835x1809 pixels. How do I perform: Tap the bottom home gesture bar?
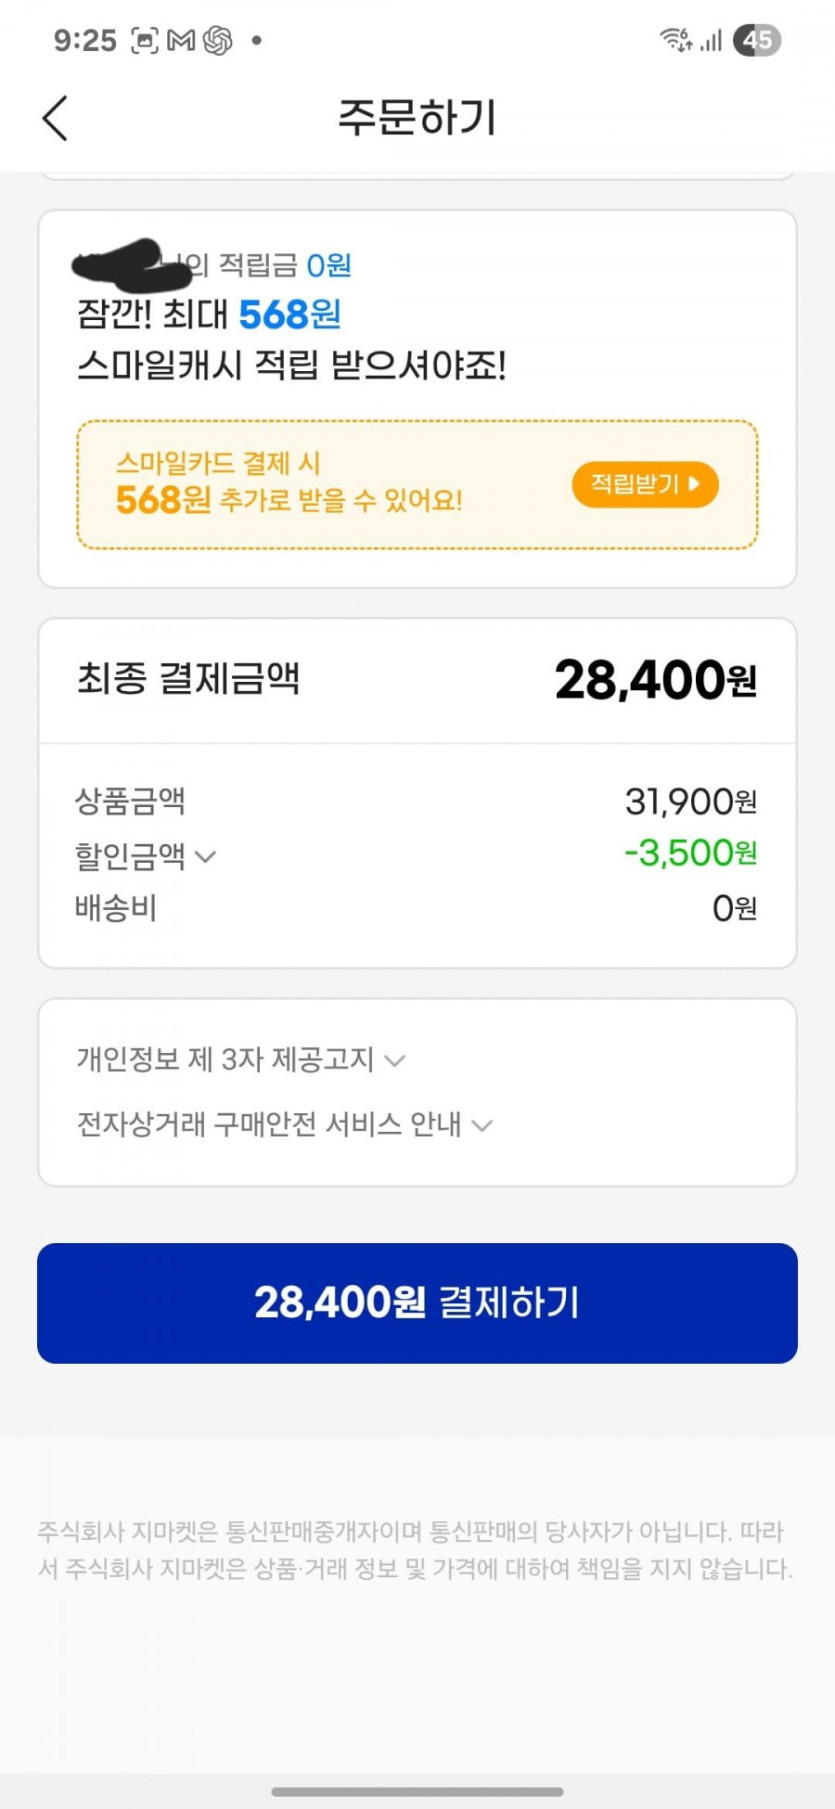click(417, 1791)
